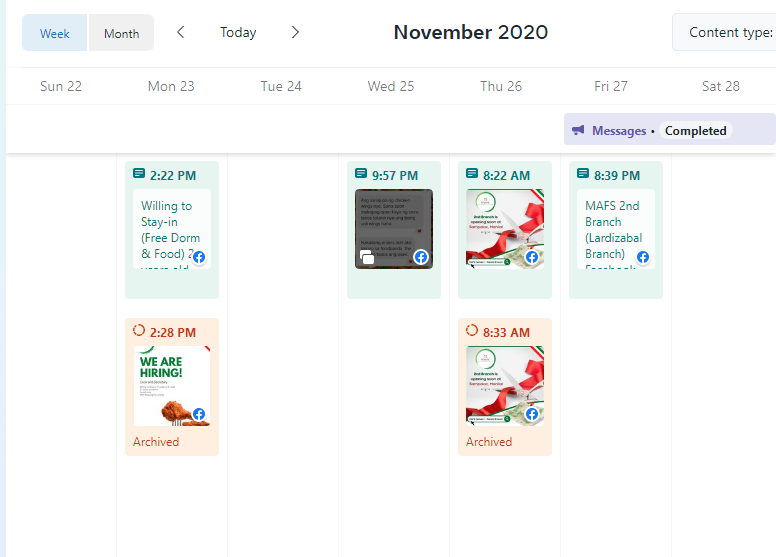Viewport: 776px width, 557px height.
Task: Jump to Today in the calendar
Action: coord(238,33)
